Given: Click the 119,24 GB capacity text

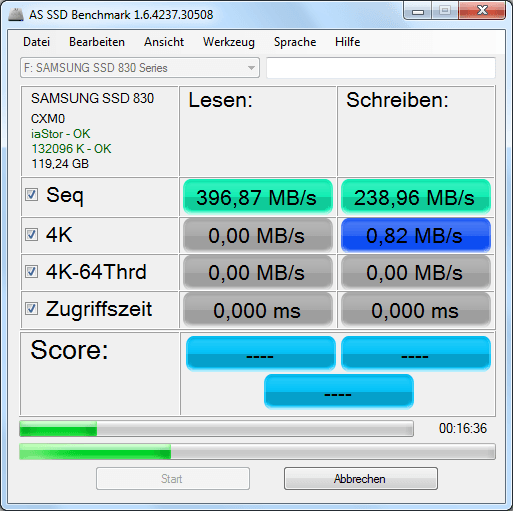Looking at the screenshot, I should (x=60, y=164).
